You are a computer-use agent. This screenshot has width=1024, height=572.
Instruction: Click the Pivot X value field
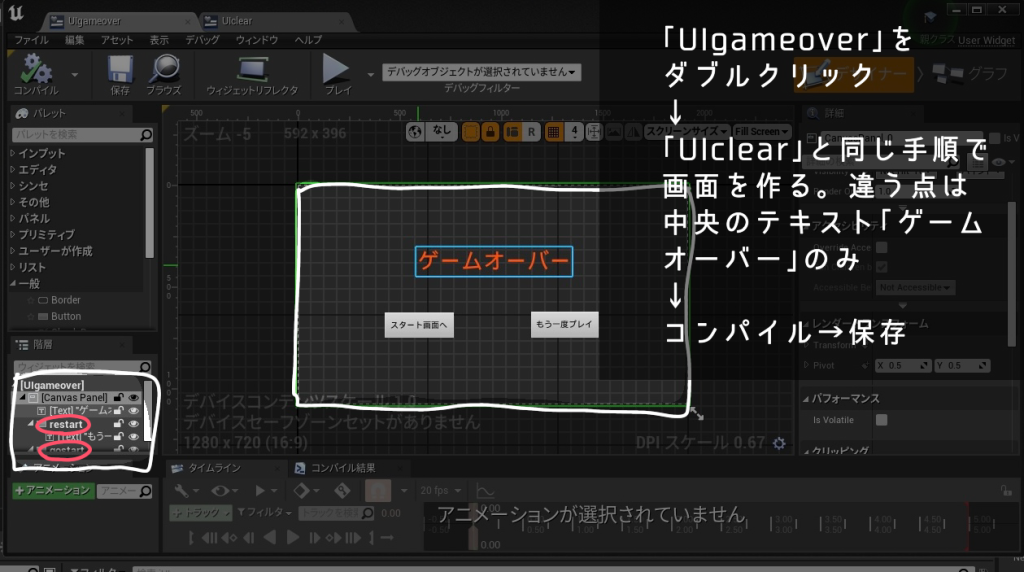coord(898,365)
